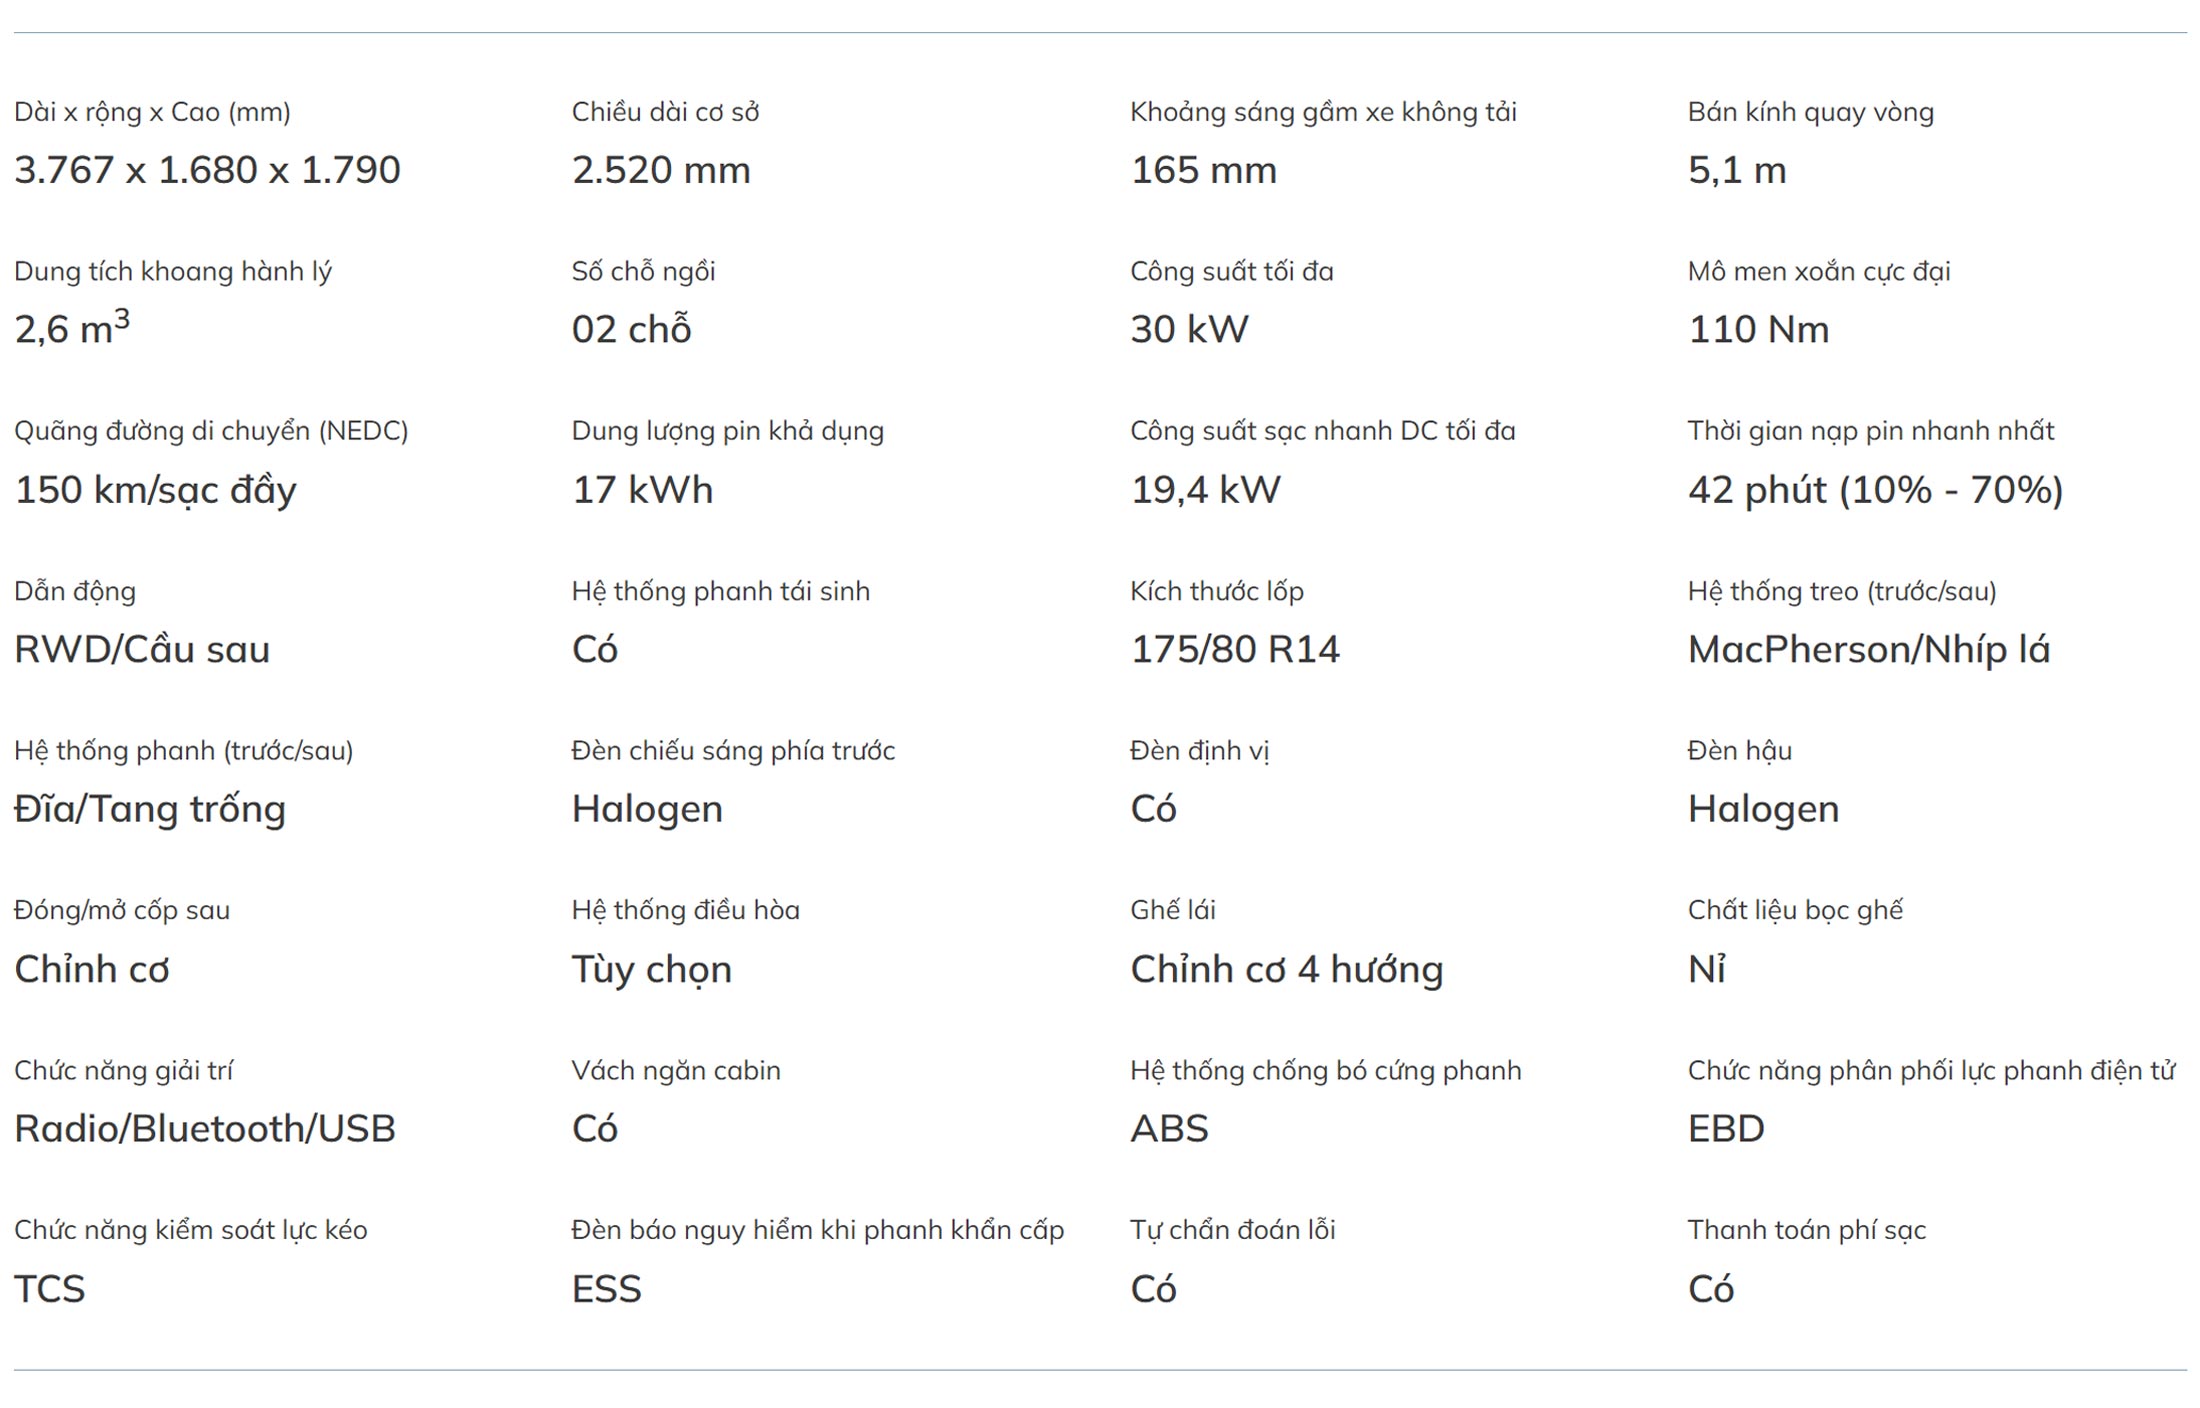Select the charging time 42 phút (10% - 70%)

(1875, 490)
